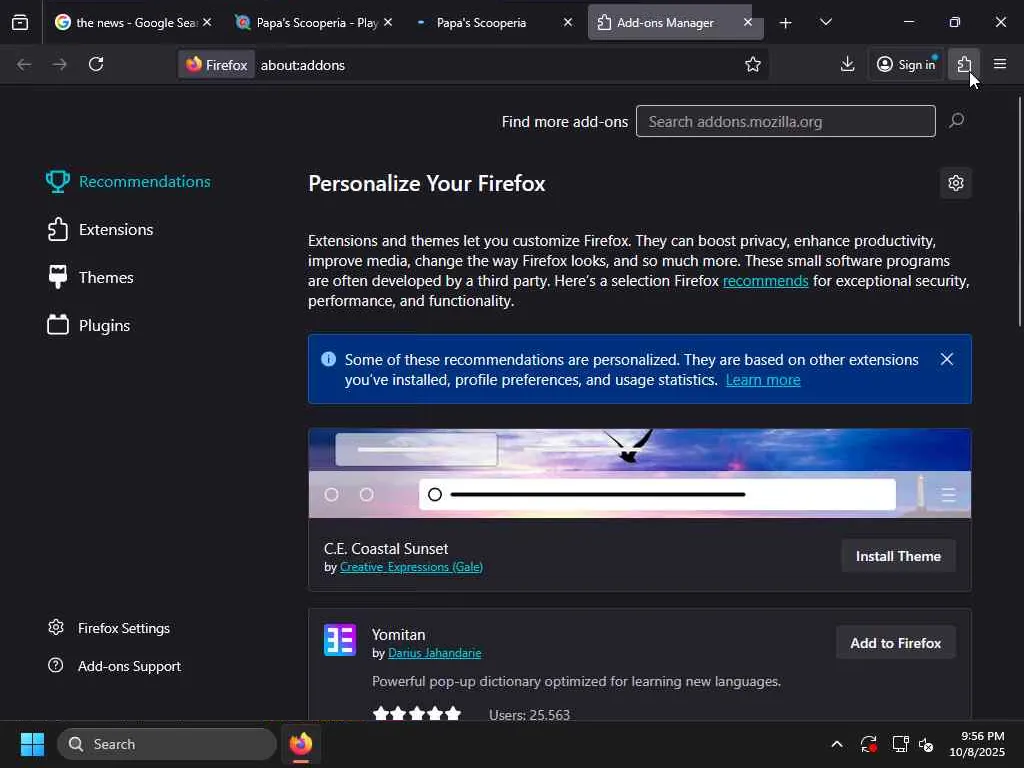Select the Add-ons Manager tab

675,22
